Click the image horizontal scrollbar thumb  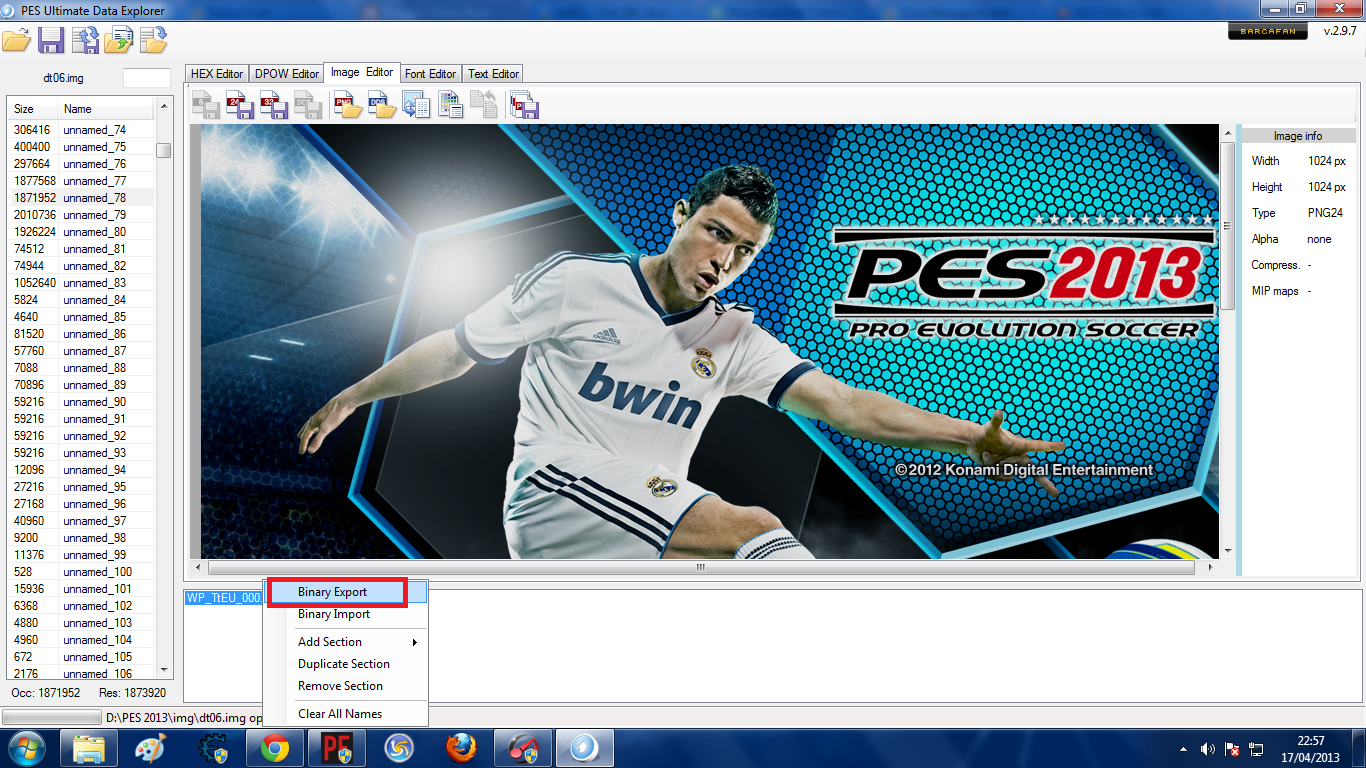[700, 567]
